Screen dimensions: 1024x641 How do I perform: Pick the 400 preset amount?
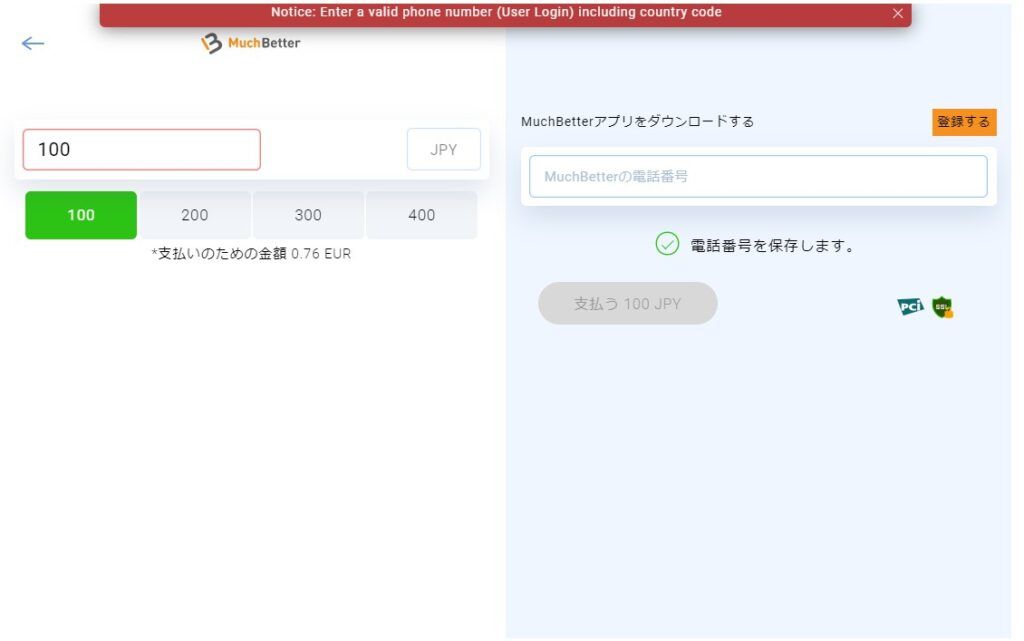point(421,215)
